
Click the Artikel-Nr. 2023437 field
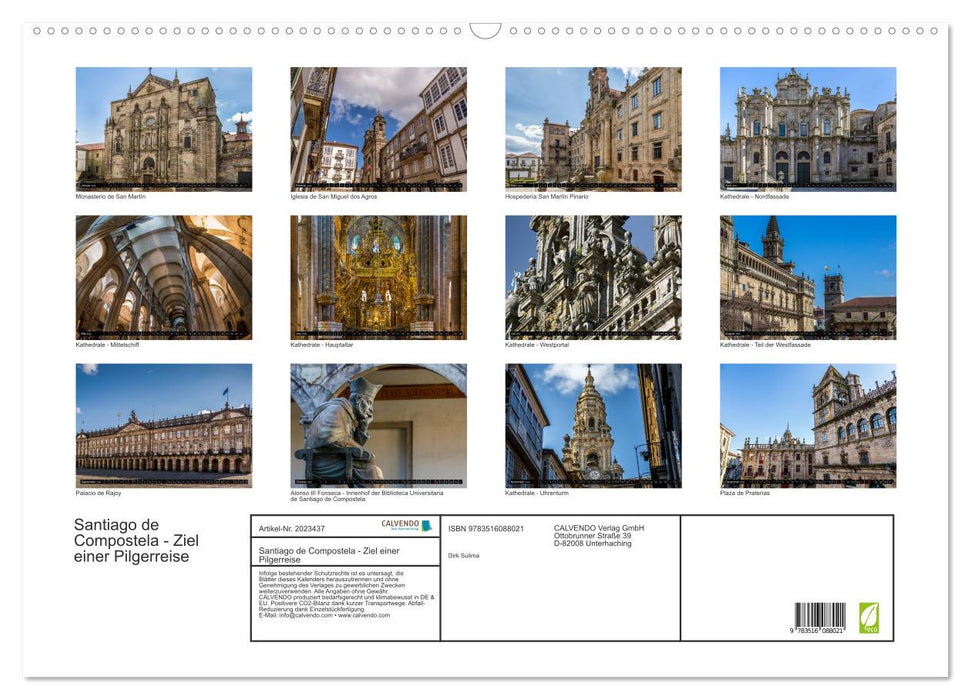pyautogui.click(x=290, y=529)
